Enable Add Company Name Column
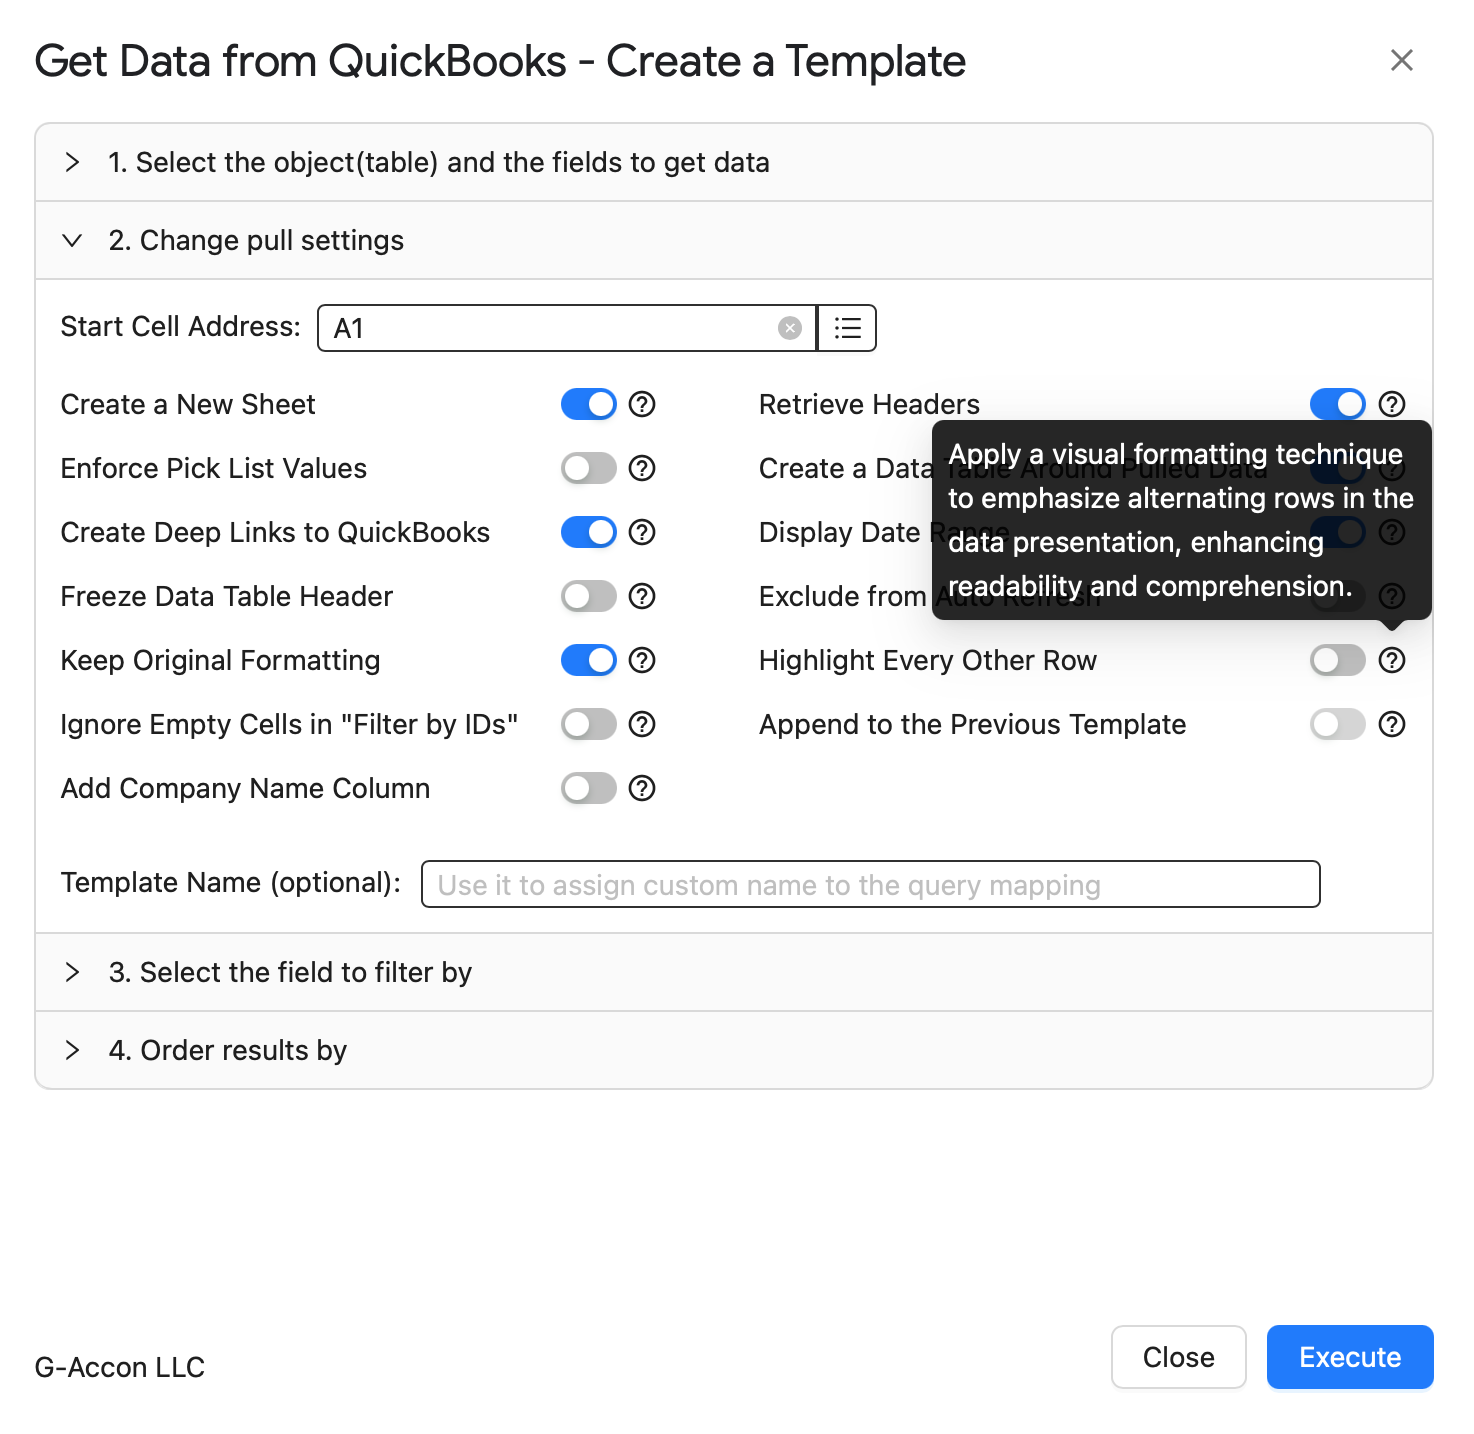The height and width of the screenshot is (1434, 1474). [589, 788]
